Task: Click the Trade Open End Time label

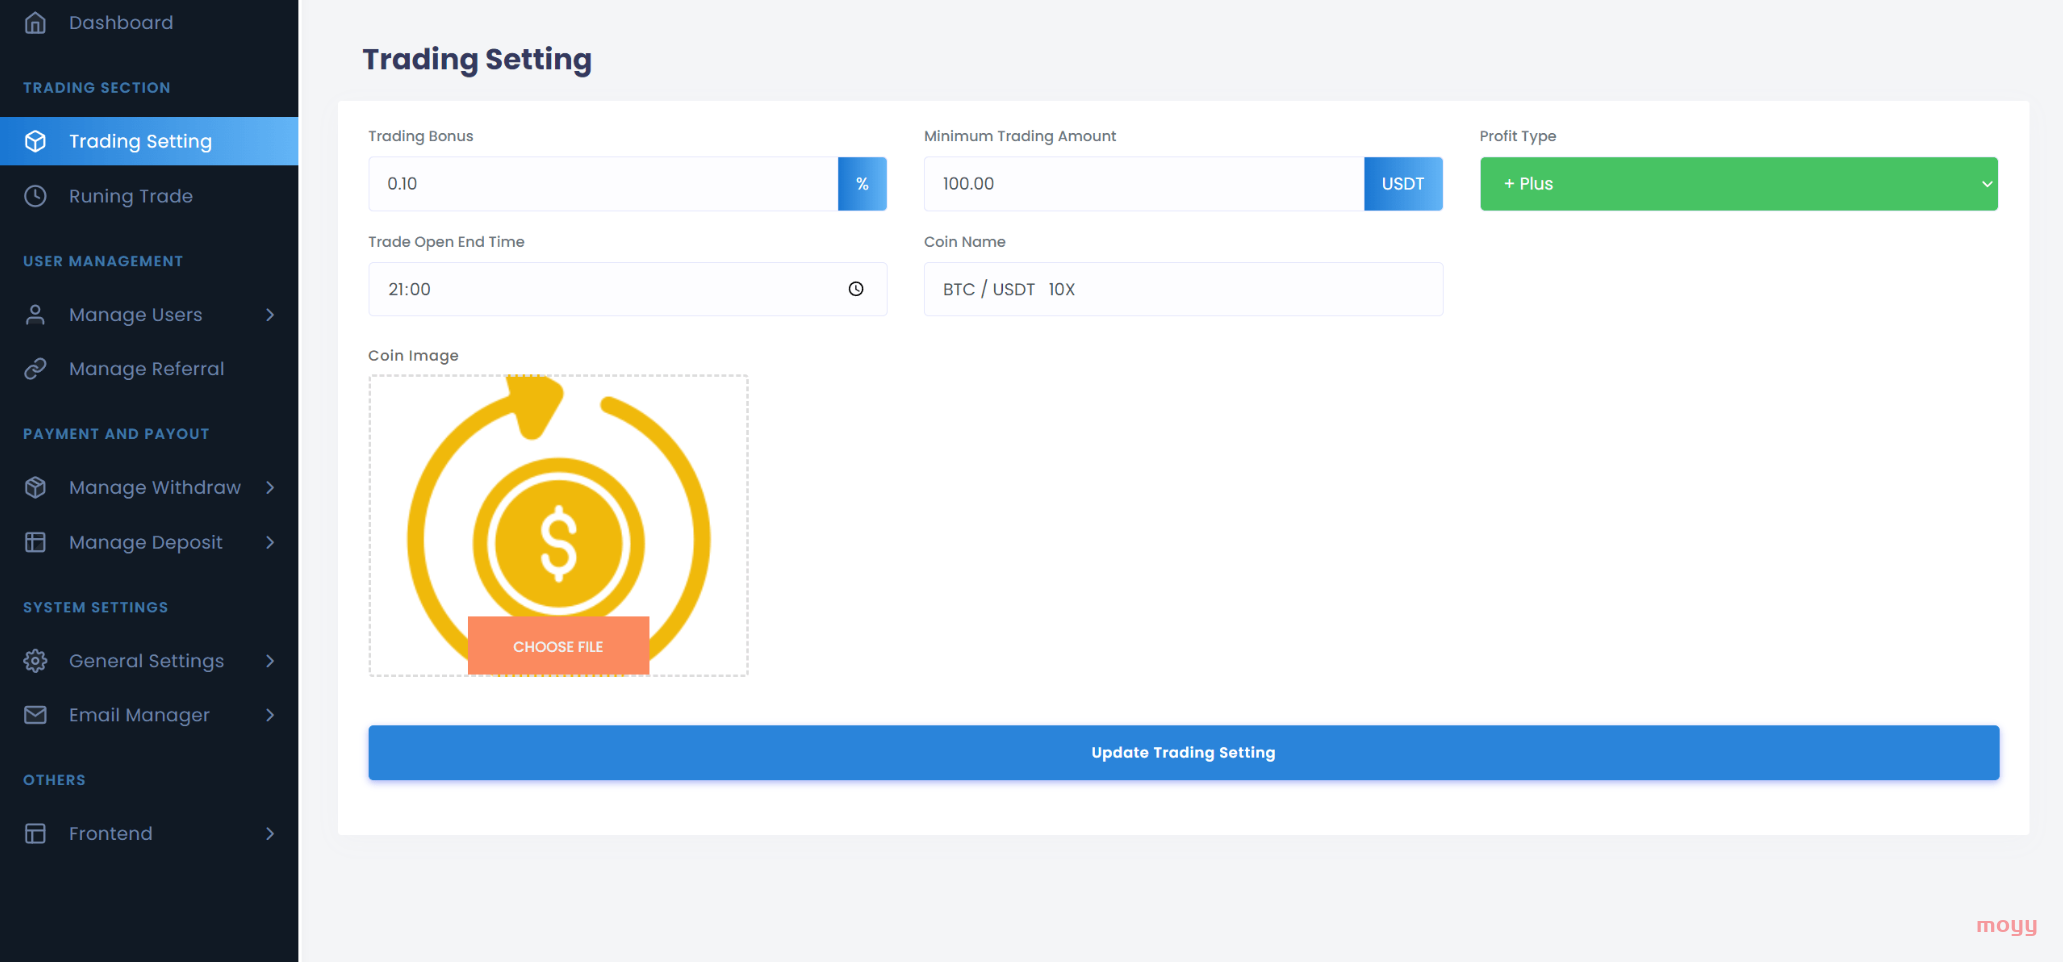Action: (x=446, y=242)
